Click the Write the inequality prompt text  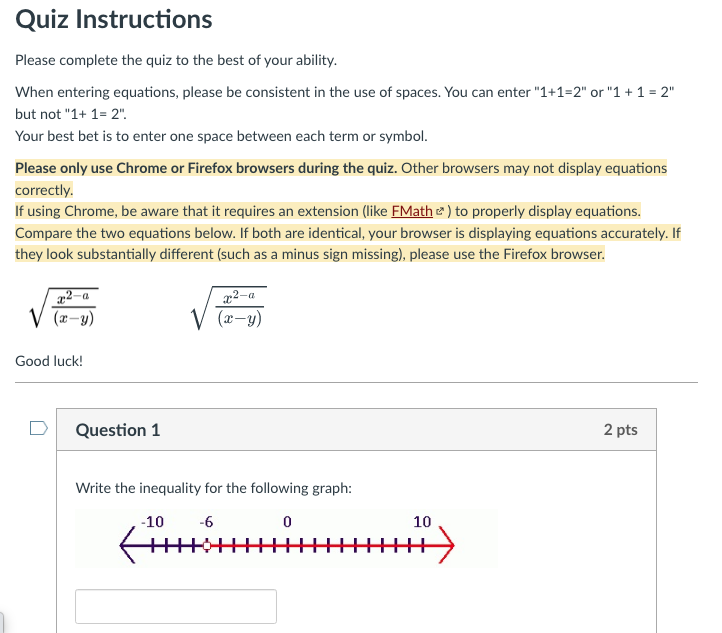pyautogui.click(x=214, y=488)
